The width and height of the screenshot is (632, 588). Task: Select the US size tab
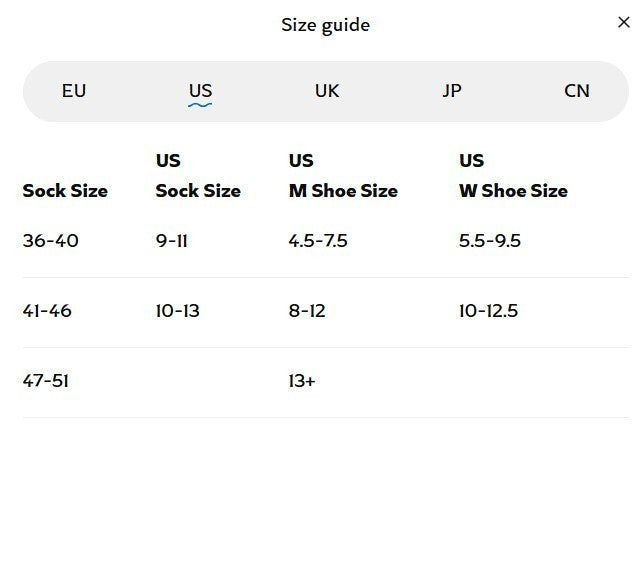[200, 91]
